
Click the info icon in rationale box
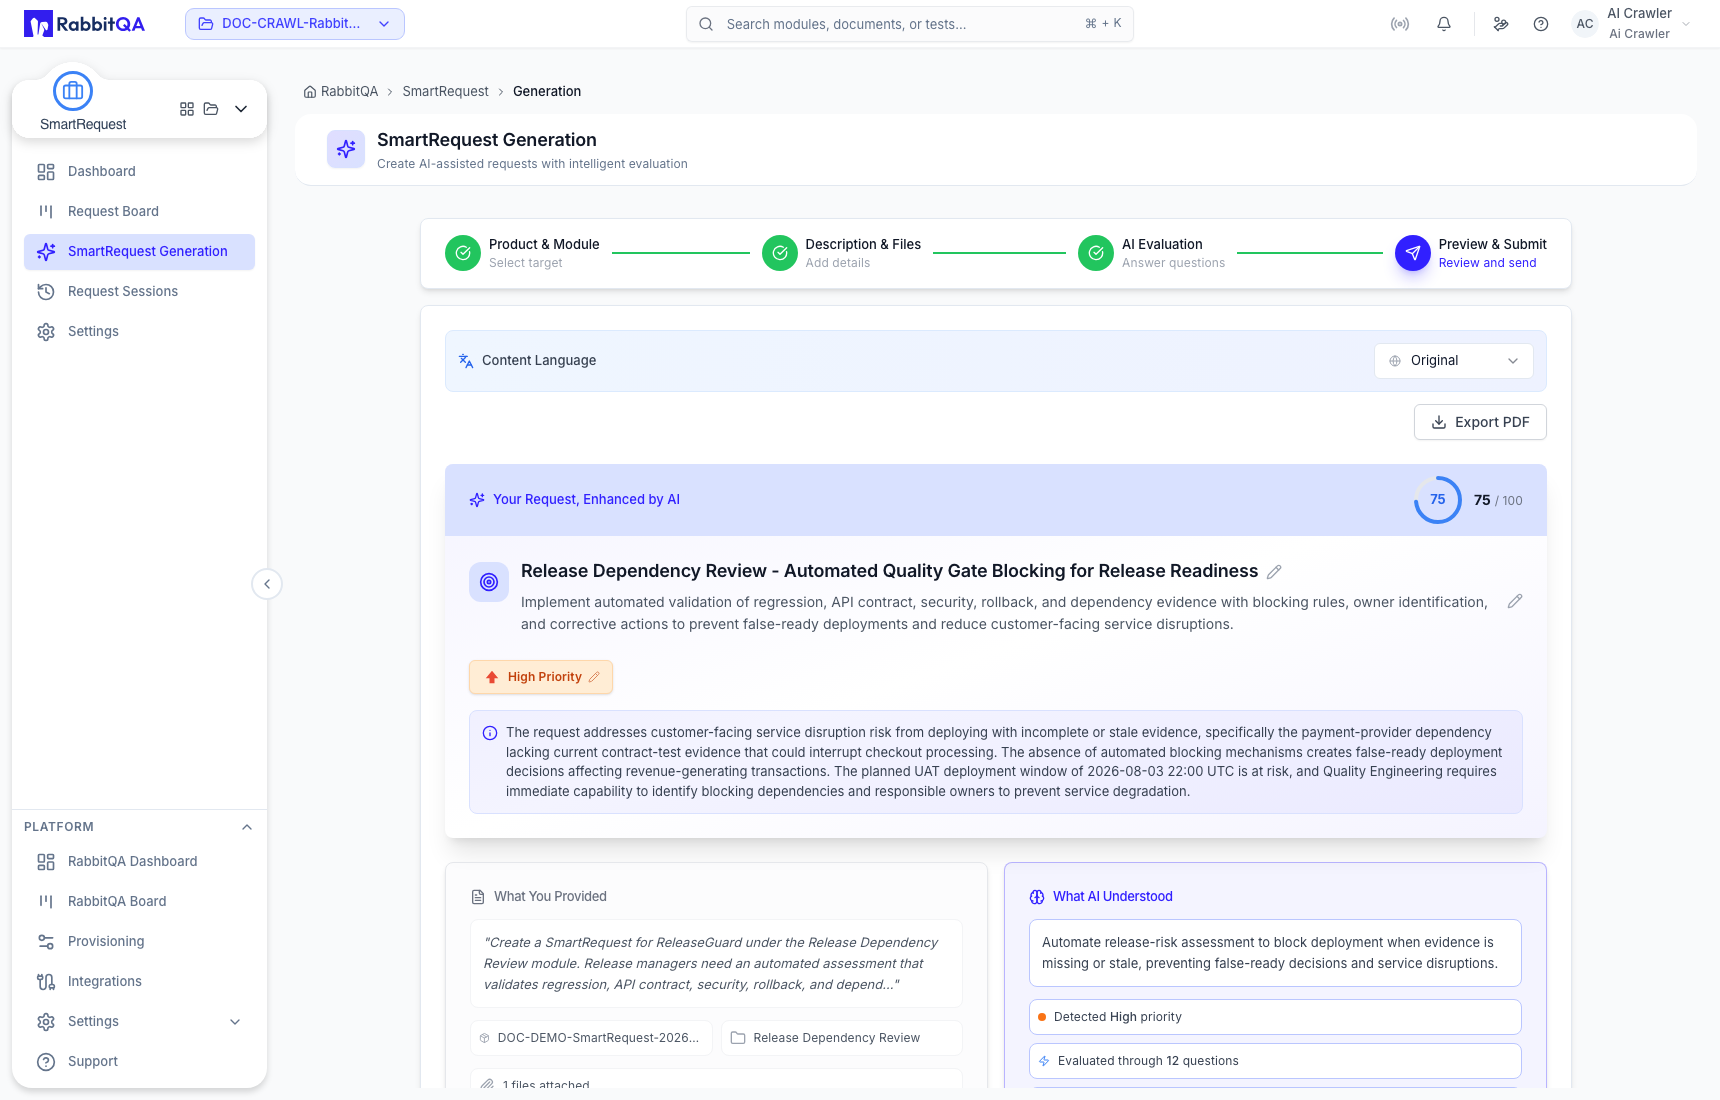tap(490, 733)
